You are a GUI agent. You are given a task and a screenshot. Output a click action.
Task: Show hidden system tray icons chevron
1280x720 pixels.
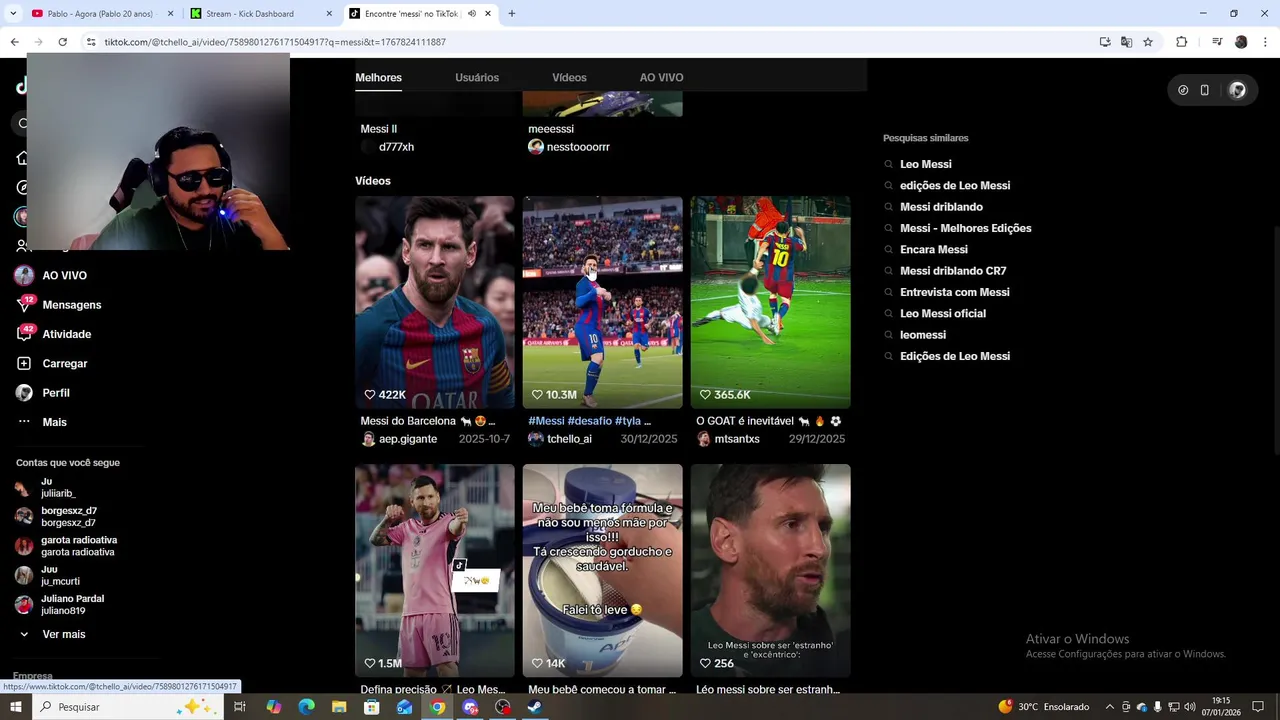pyautogui.click(x=1109, y=707)
